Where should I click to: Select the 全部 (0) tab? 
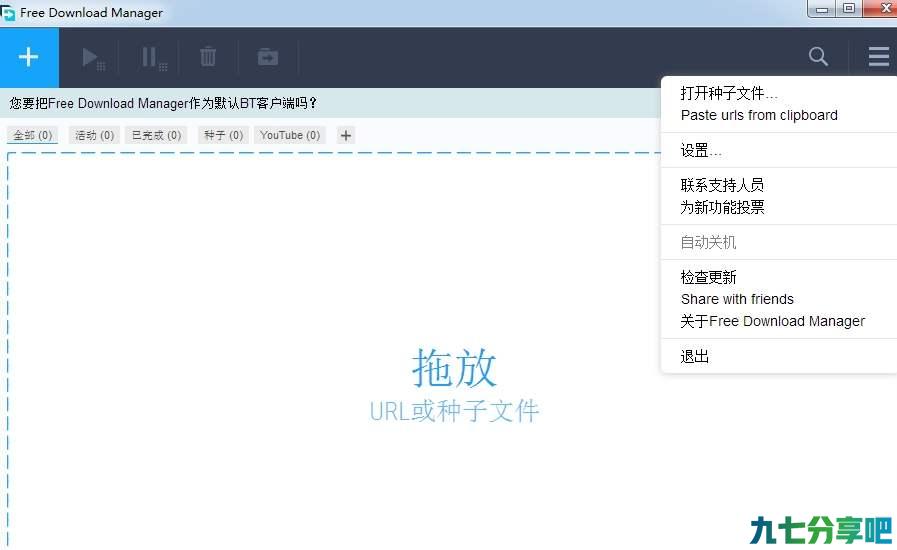(33, 135)
